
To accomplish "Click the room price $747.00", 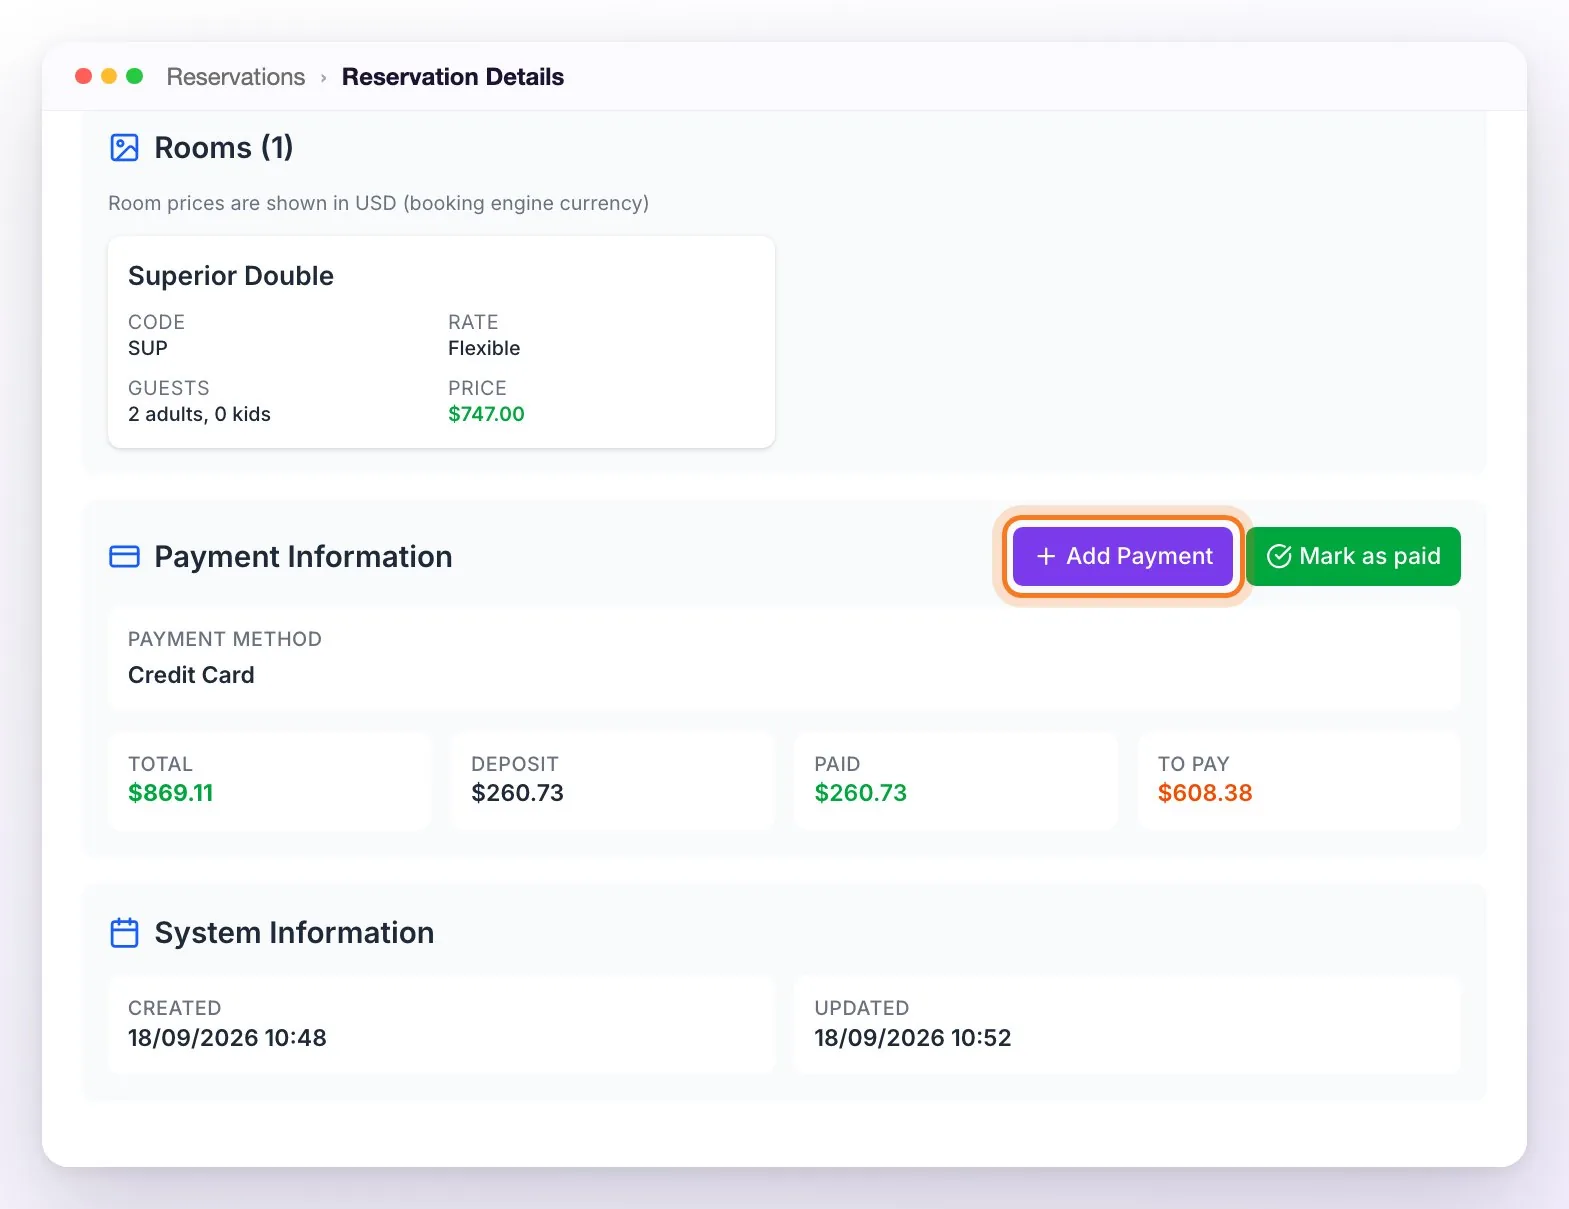I will [x=486, y=414].
